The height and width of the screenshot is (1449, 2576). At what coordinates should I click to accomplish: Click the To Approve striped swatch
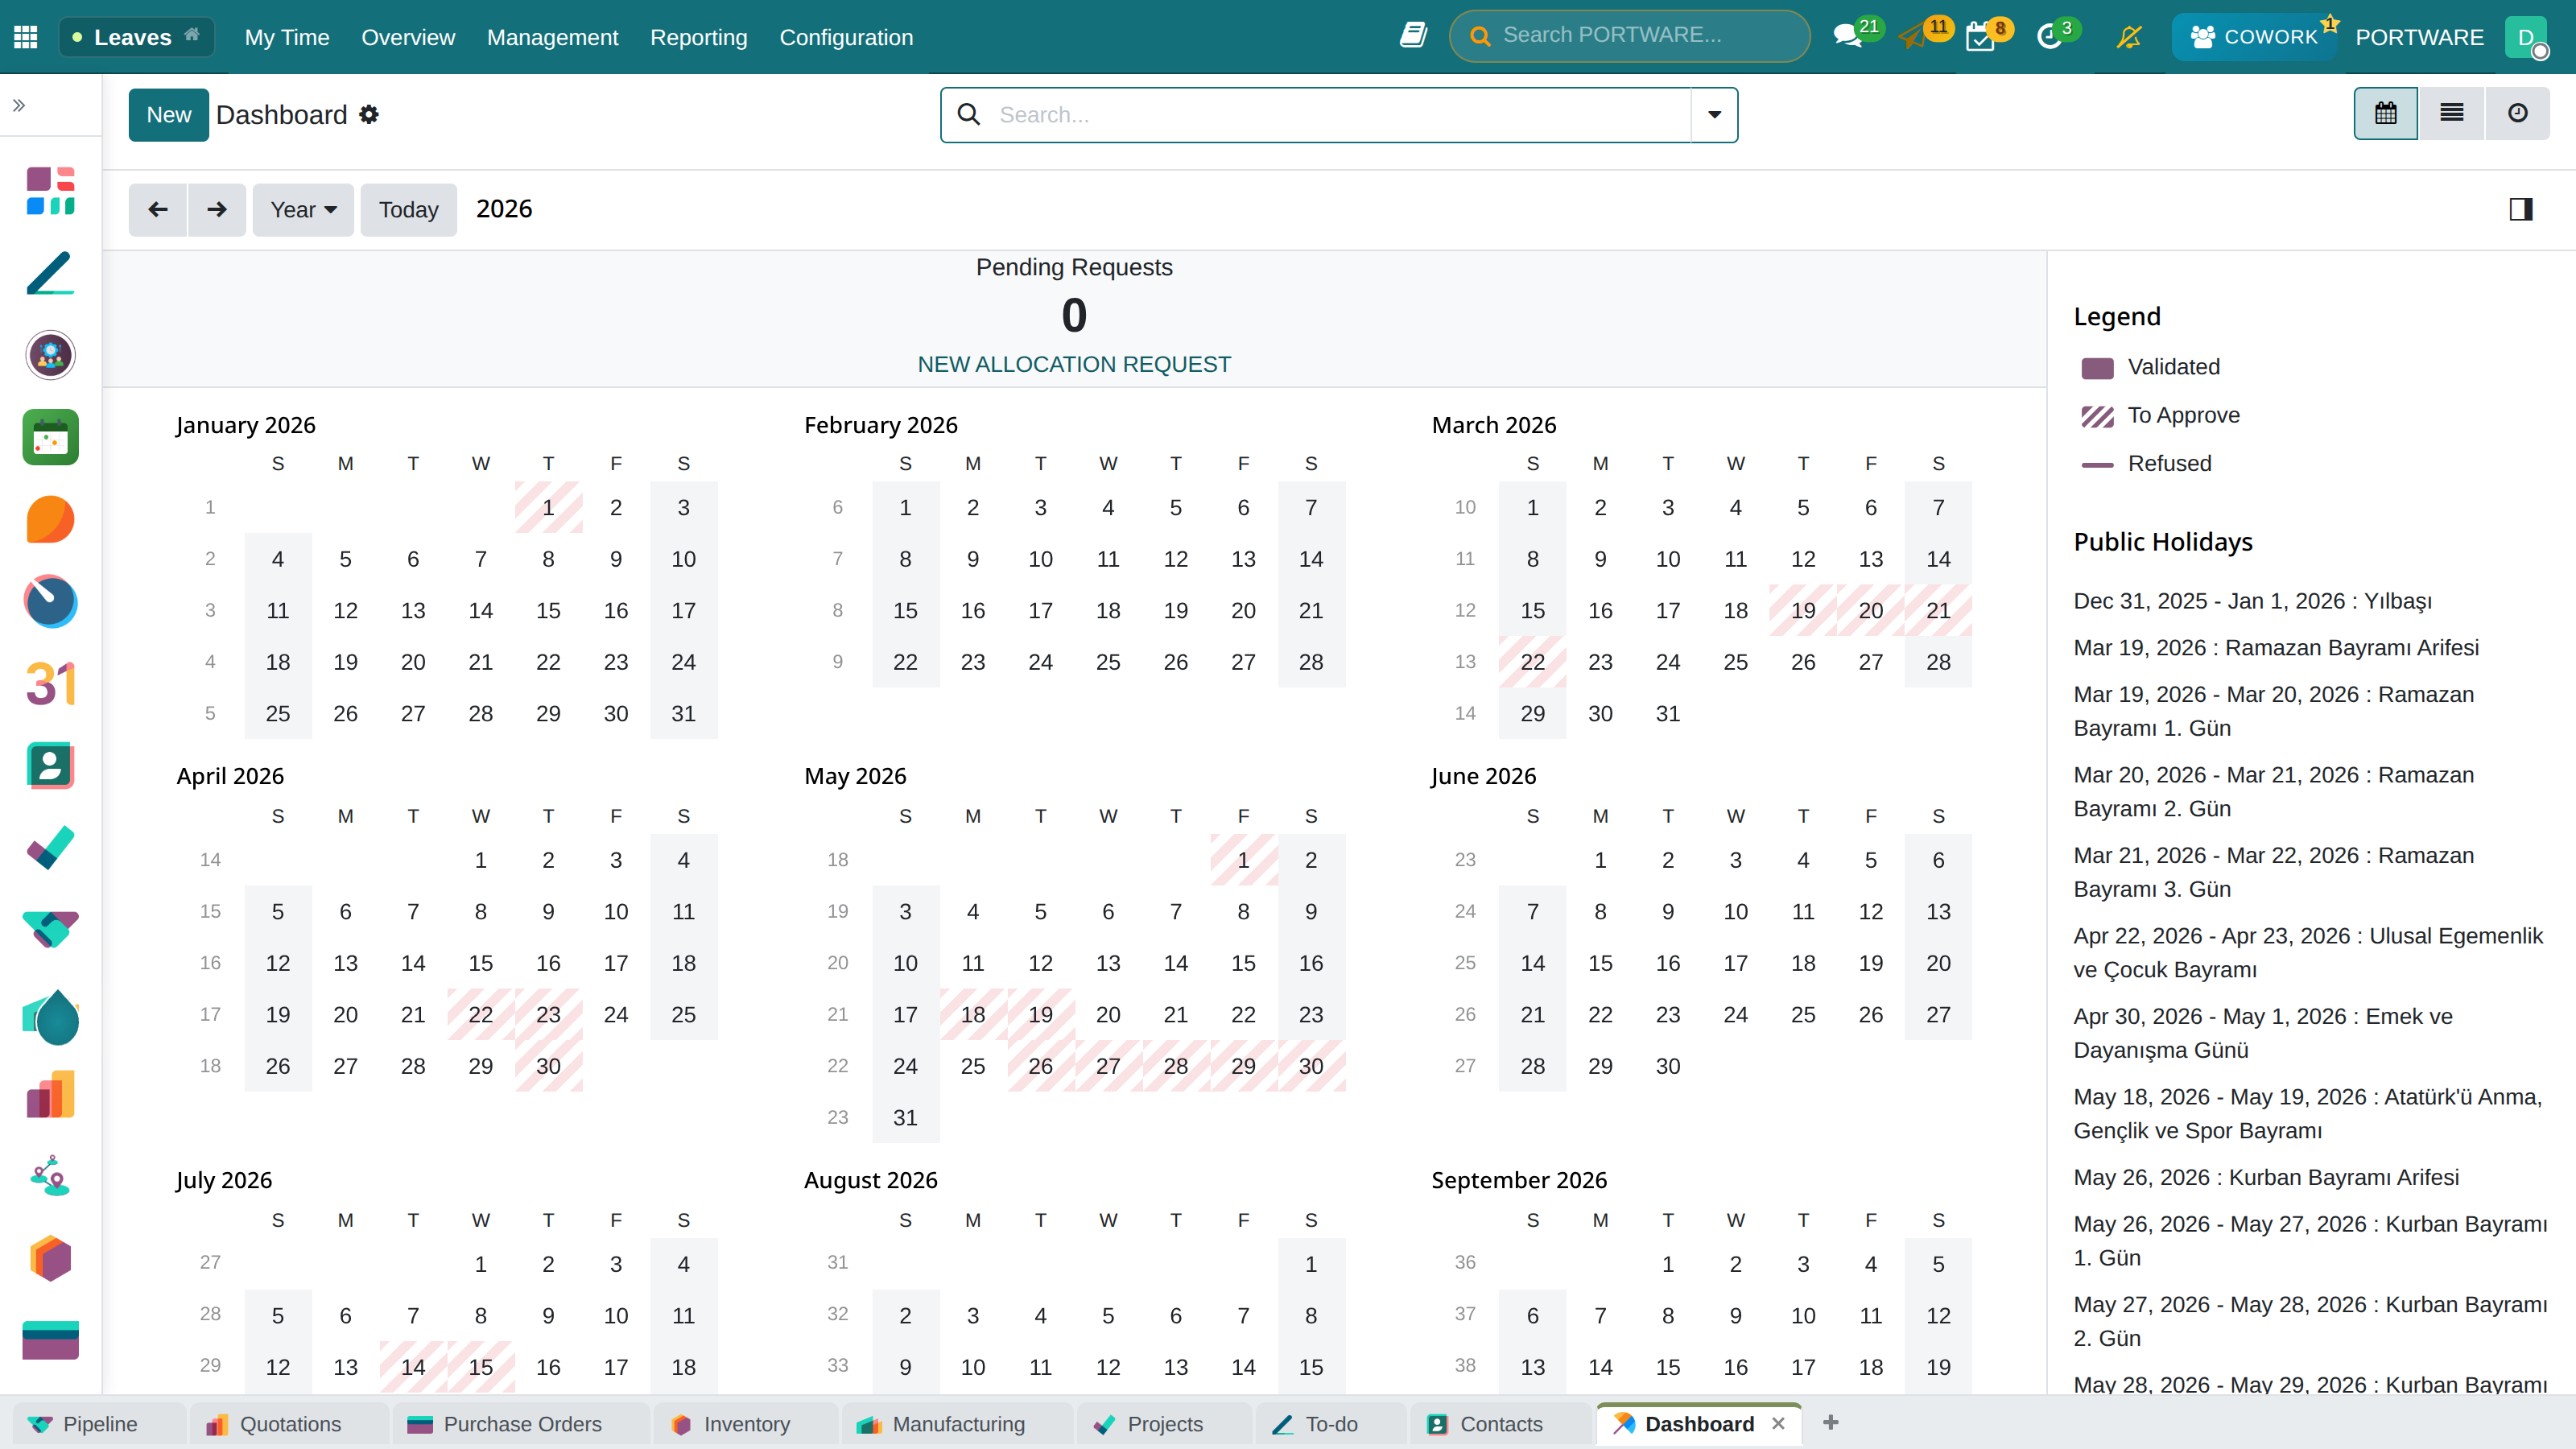coord(2097,416)
